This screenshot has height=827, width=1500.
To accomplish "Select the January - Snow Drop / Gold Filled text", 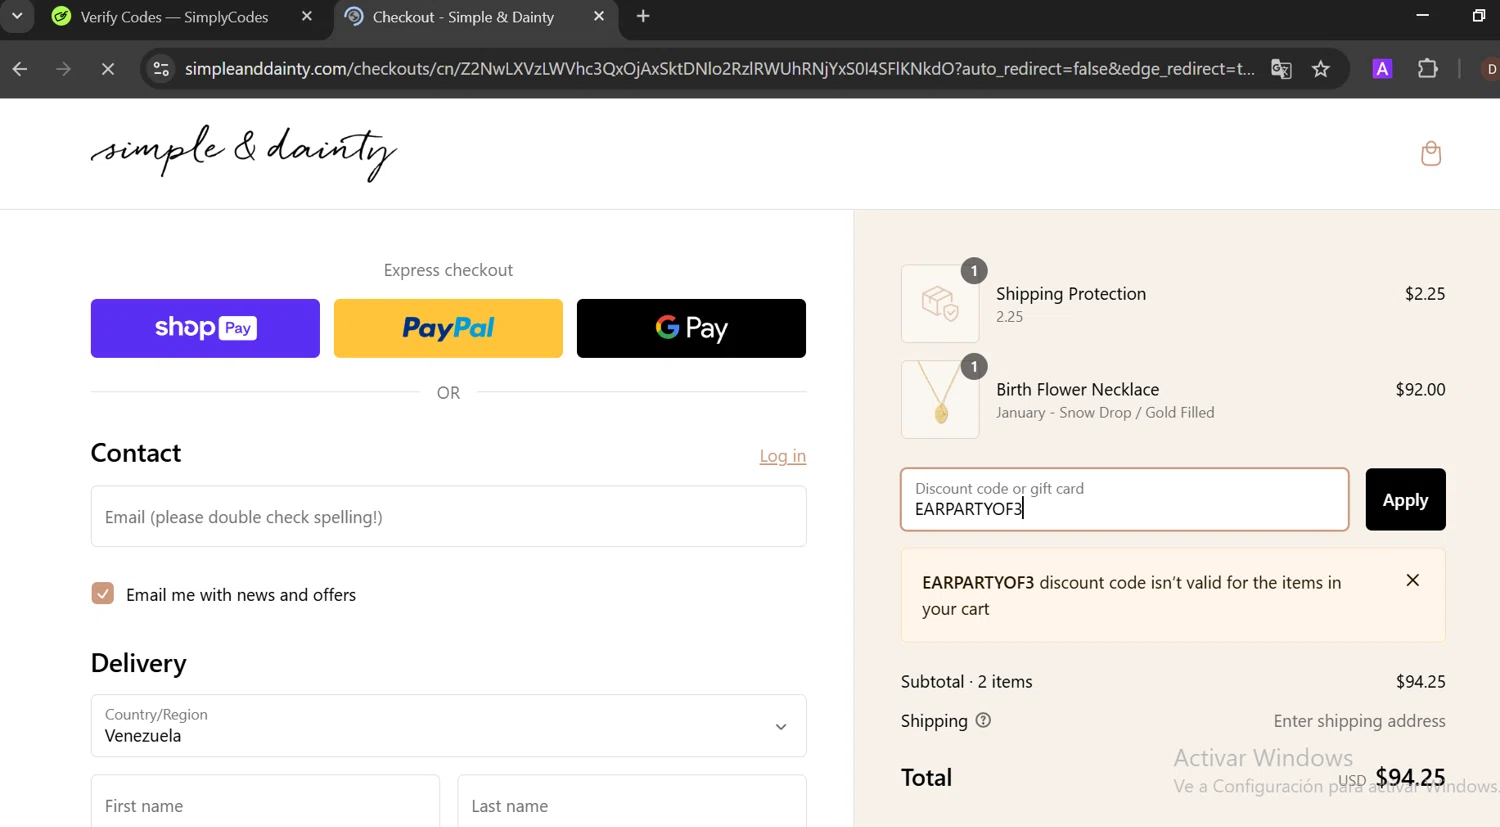I will coord(1105,412).
